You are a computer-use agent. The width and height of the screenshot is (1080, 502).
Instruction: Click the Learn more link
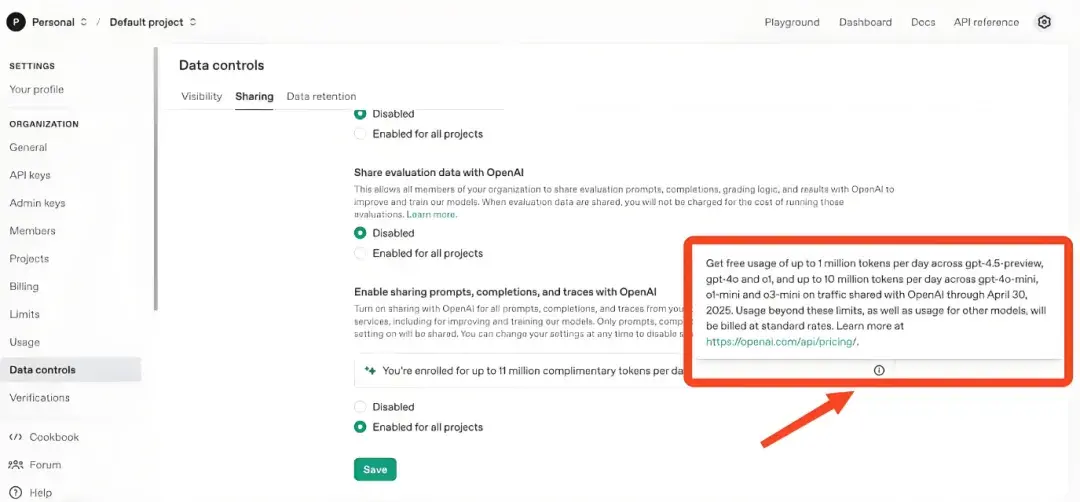tap(431, 214)
